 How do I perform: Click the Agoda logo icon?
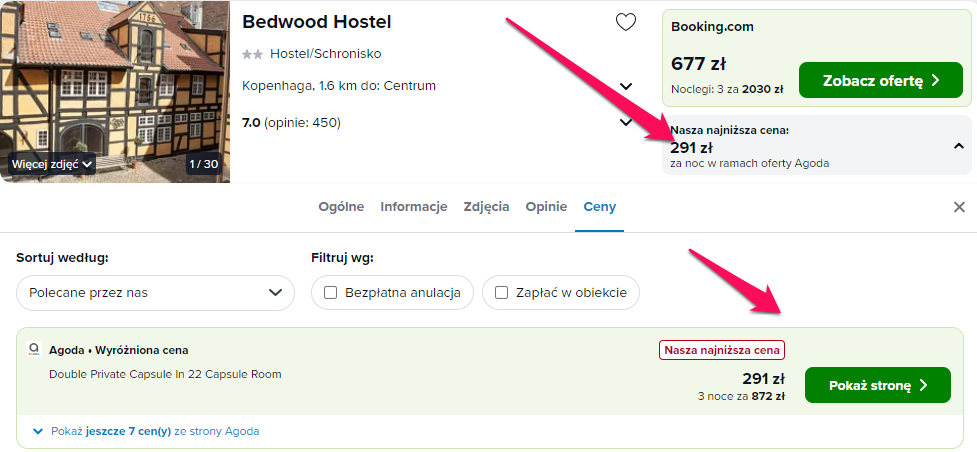click(34, 350)
